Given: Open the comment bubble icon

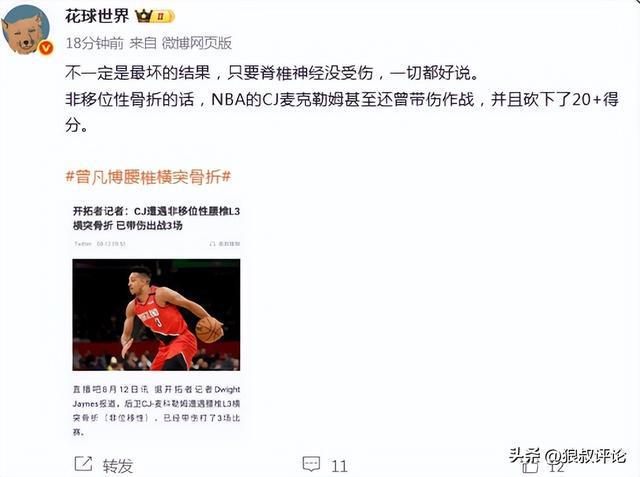Looking at the screenshot, I should point(311,464).
